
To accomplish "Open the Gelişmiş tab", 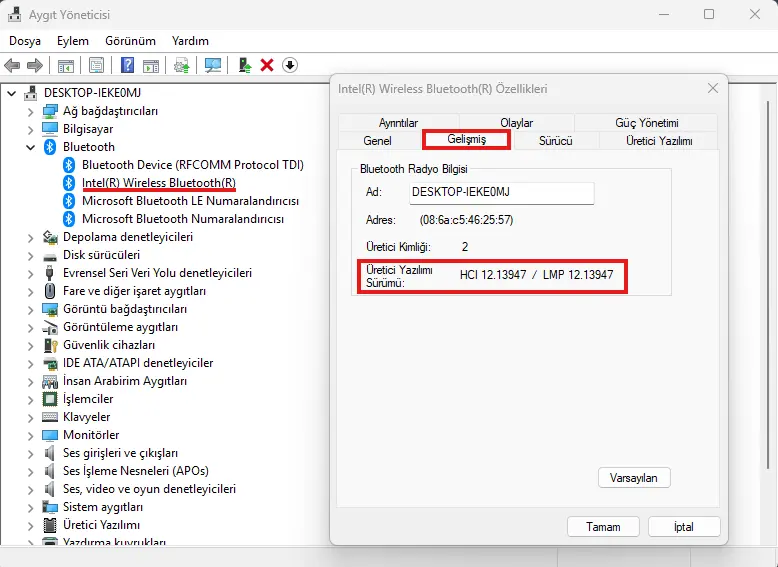I will point(466,139).
